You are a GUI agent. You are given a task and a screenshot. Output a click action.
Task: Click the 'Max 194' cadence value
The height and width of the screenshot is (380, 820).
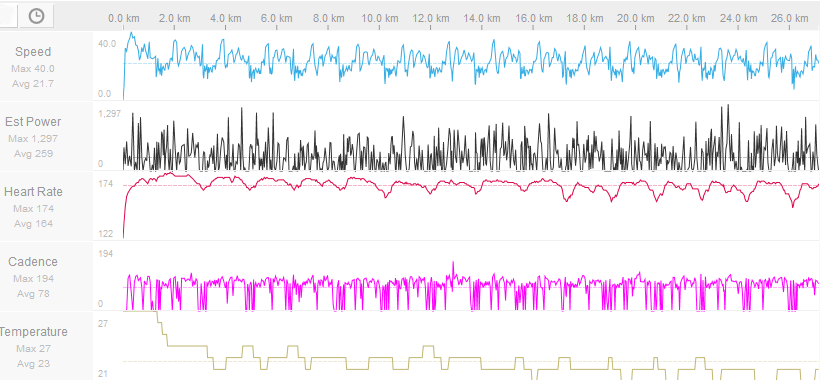(33, 279)
